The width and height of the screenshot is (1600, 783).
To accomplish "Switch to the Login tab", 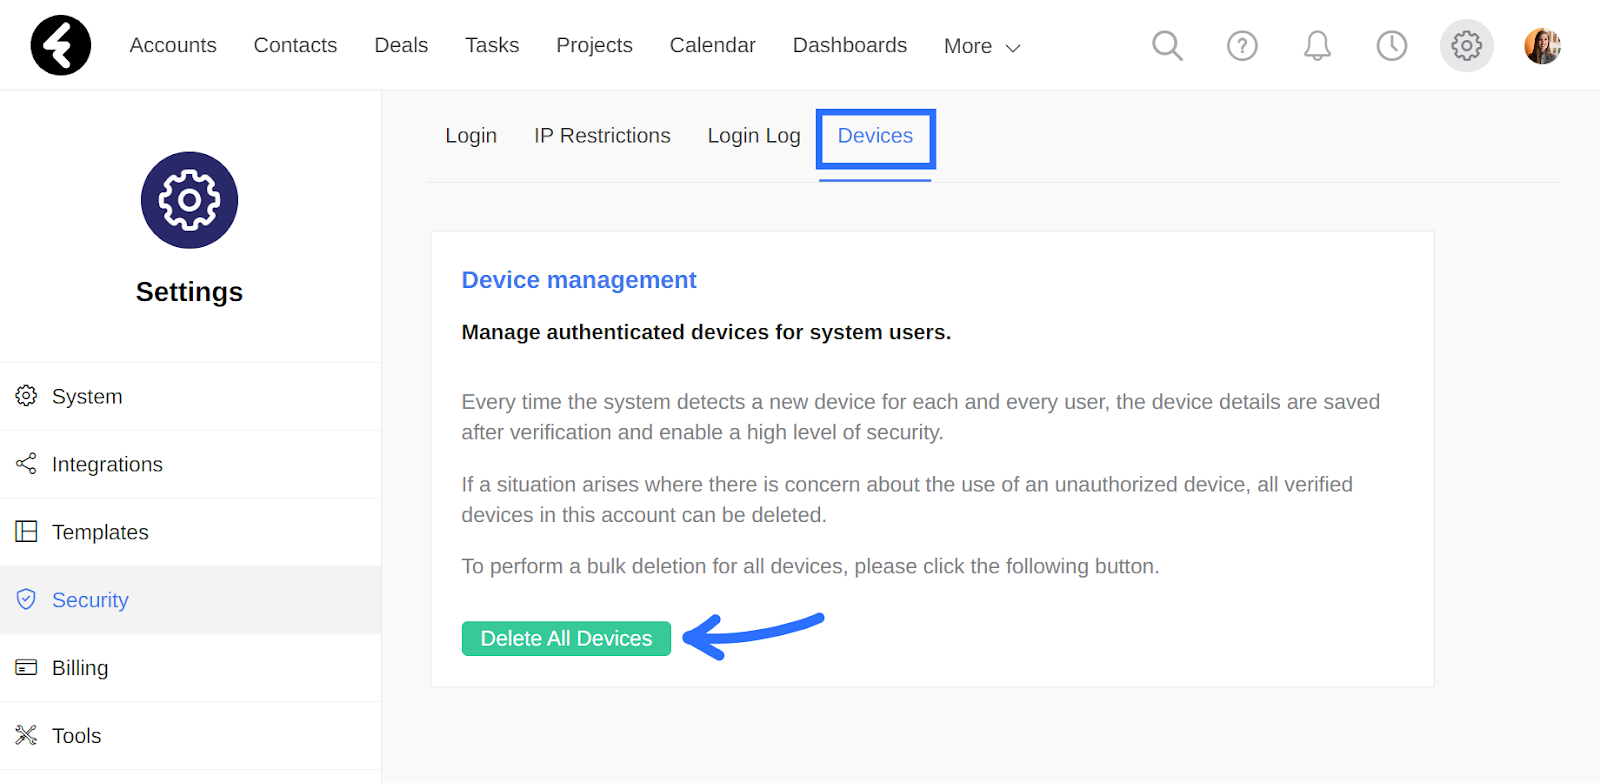I will 471,135.
